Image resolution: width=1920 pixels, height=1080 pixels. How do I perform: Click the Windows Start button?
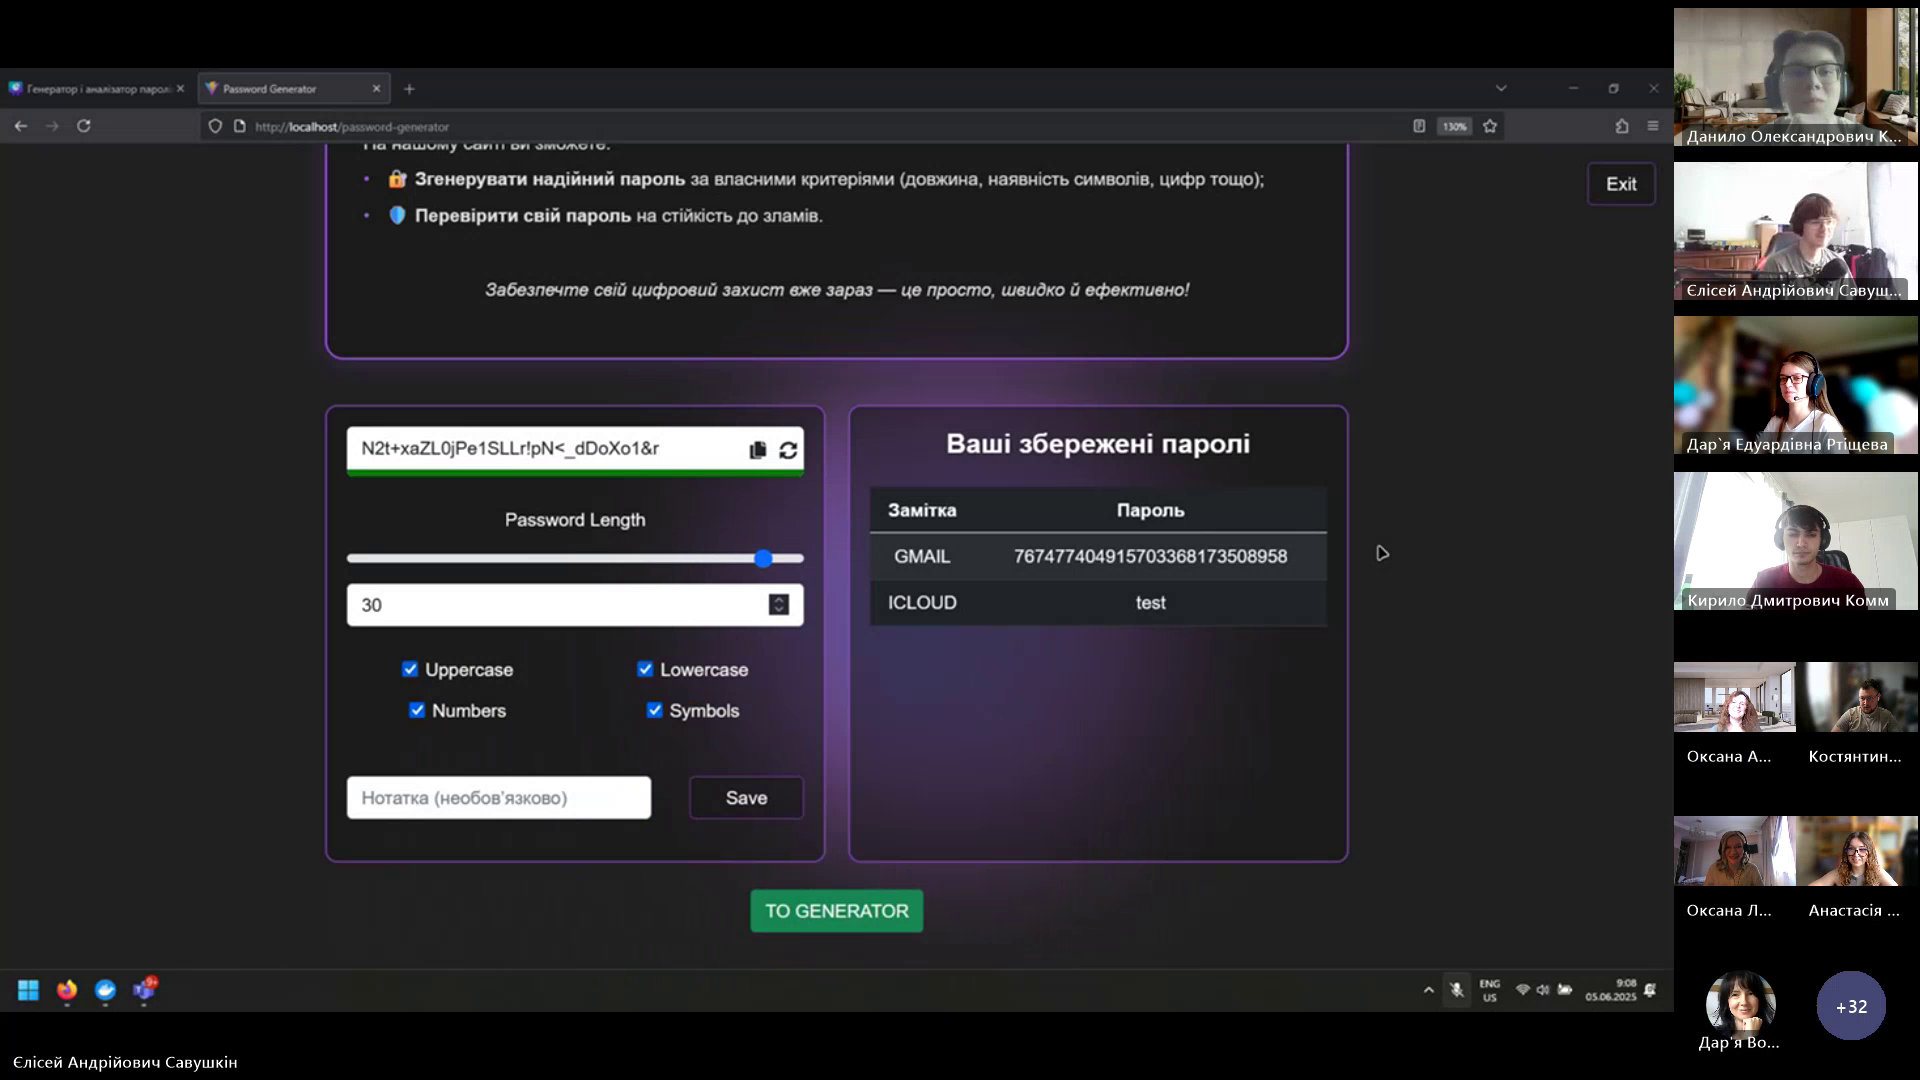tap(28, 990)
